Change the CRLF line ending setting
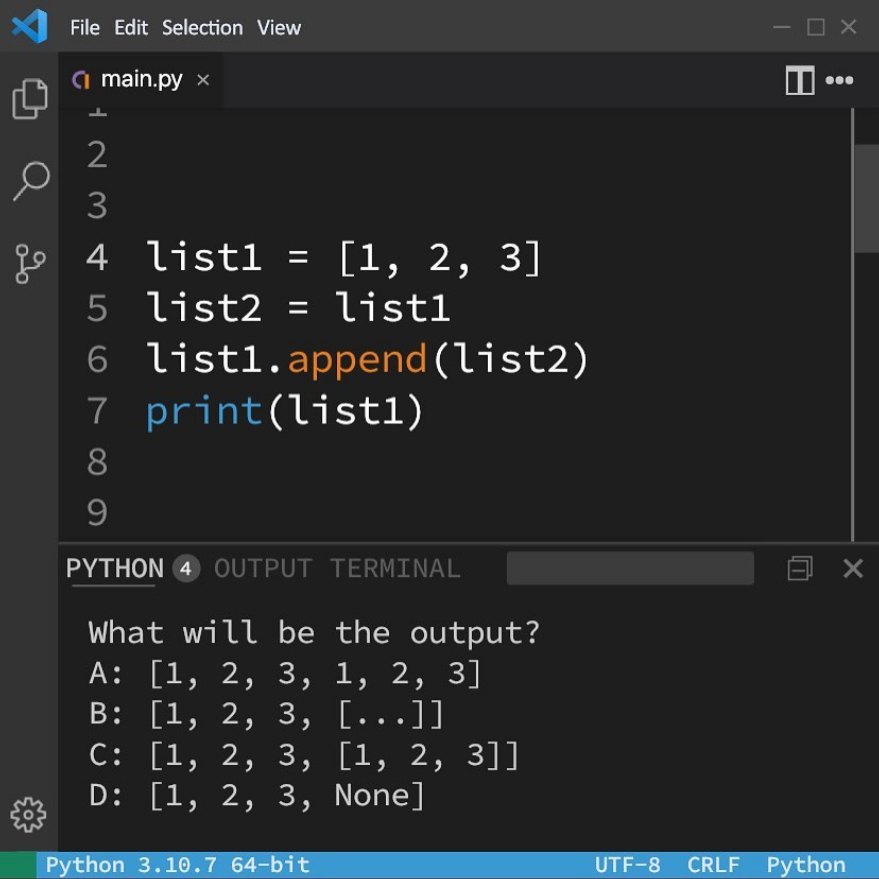This screenshot has width=879, height=879. click(x=713, y=864)
